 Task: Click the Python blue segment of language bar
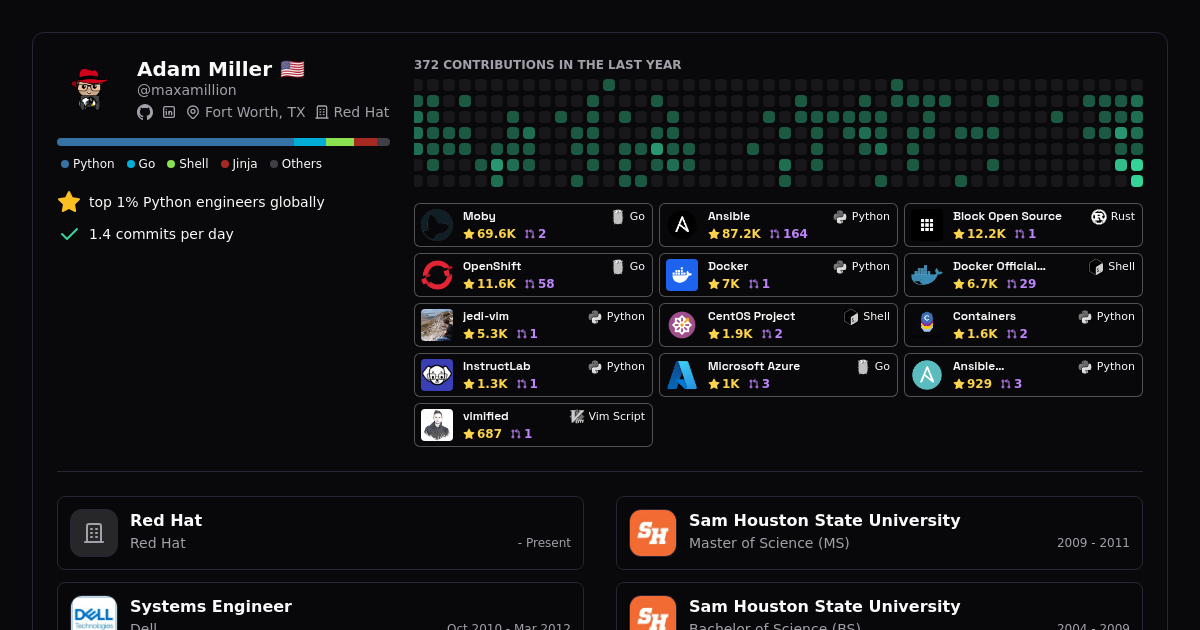click(x=175, y=142)
